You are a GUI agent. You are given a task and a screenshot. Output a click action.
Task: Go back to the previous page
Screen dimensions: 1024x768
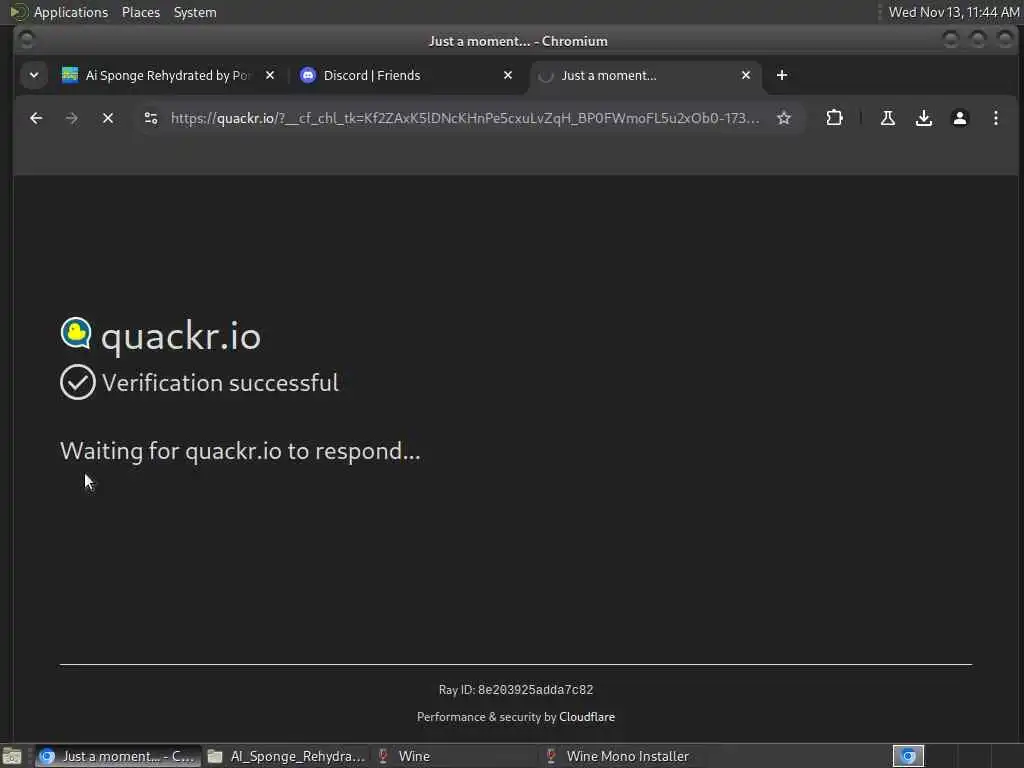(x=36, y=118)
